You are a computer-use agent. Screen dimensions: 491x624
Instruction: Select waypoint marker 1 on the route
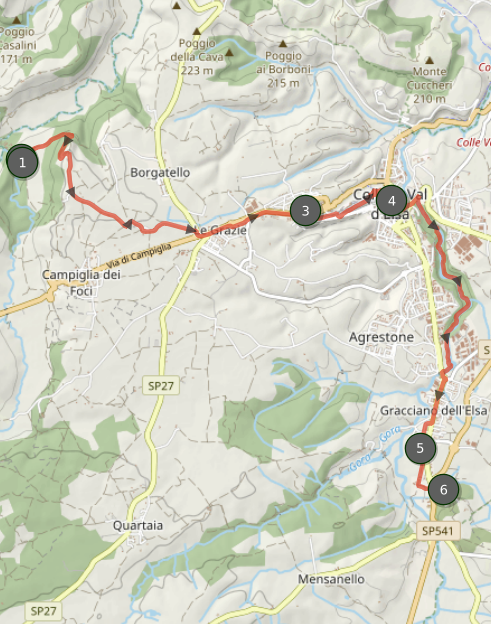coord(23,162)
